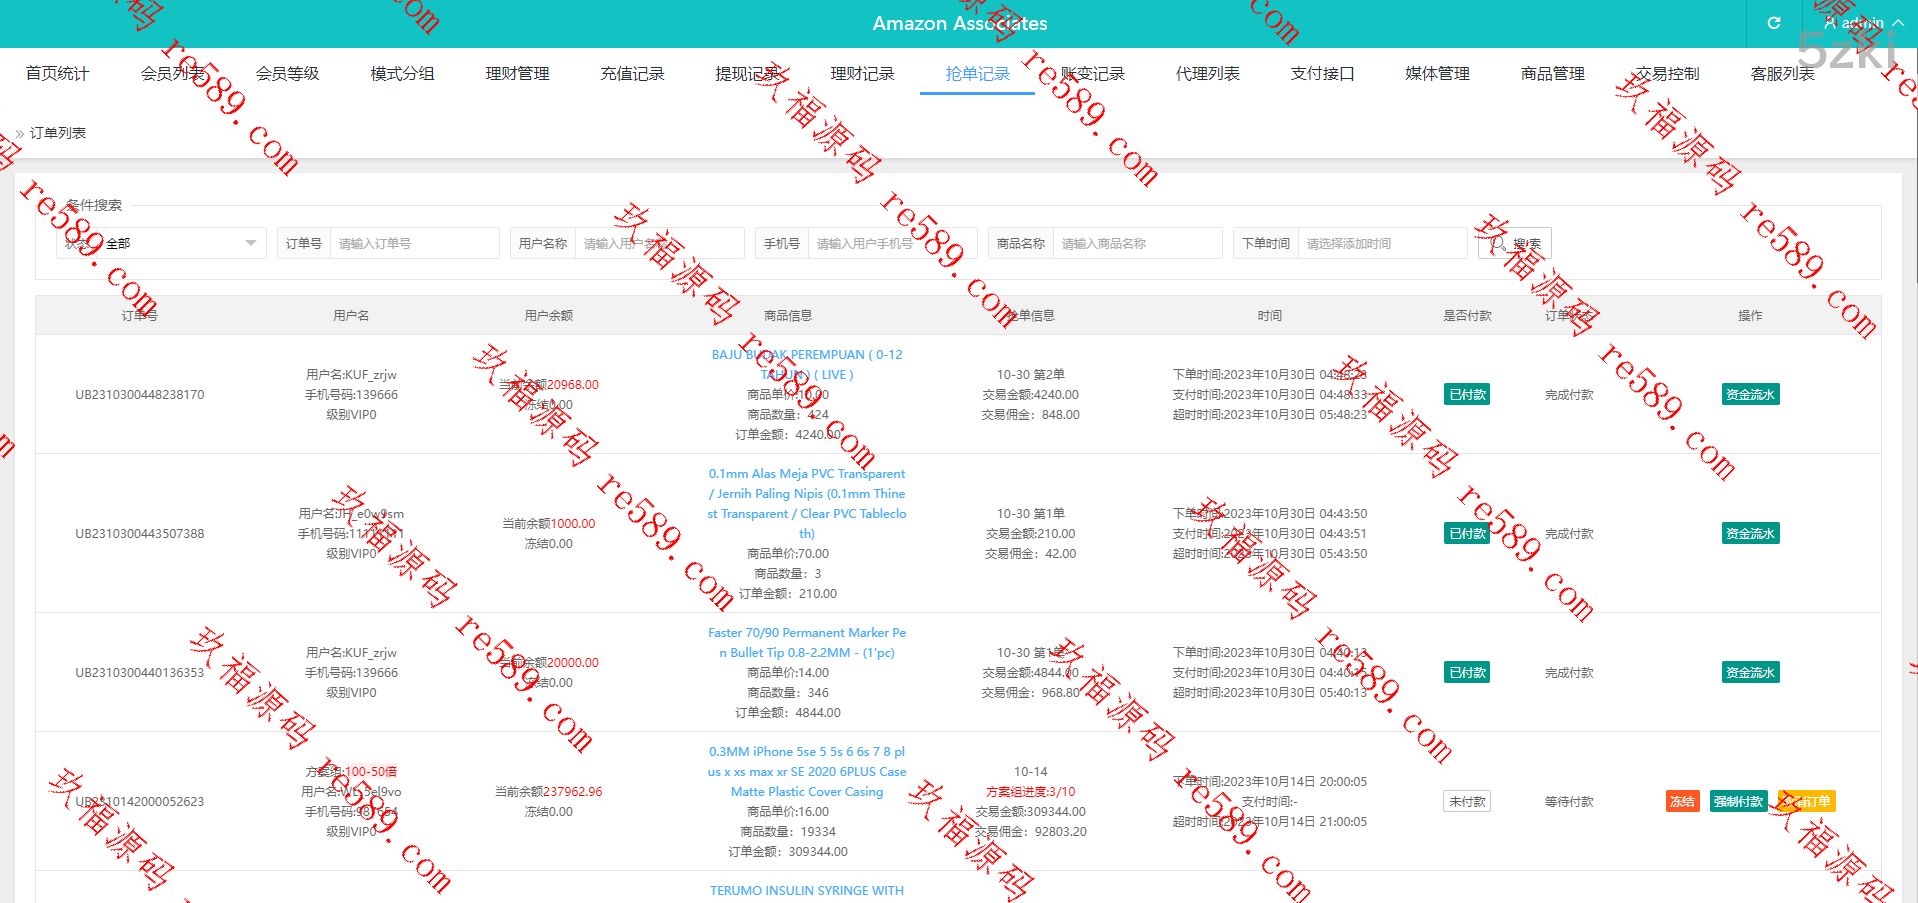Click 资金流水 for order UB2310300443507388
Image resolution: width=1918 pixels, height=903 pixels.
click(1750, 533)
